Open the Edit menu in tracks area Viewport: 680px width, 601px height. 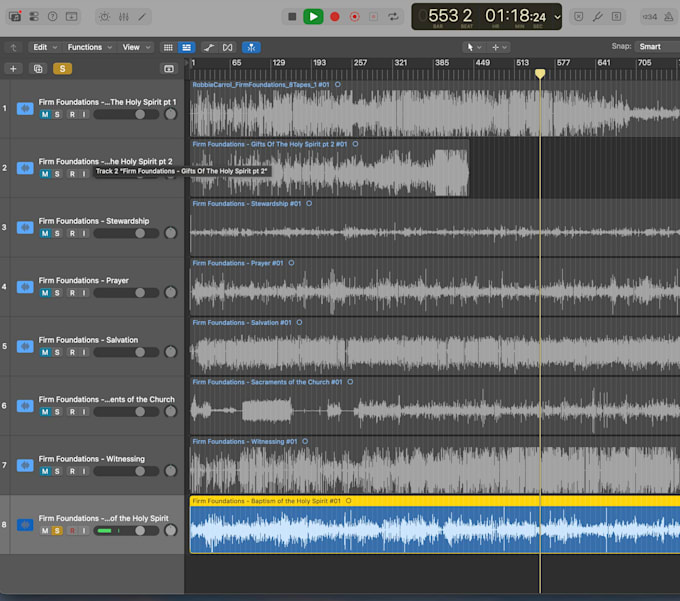point(45,47)
